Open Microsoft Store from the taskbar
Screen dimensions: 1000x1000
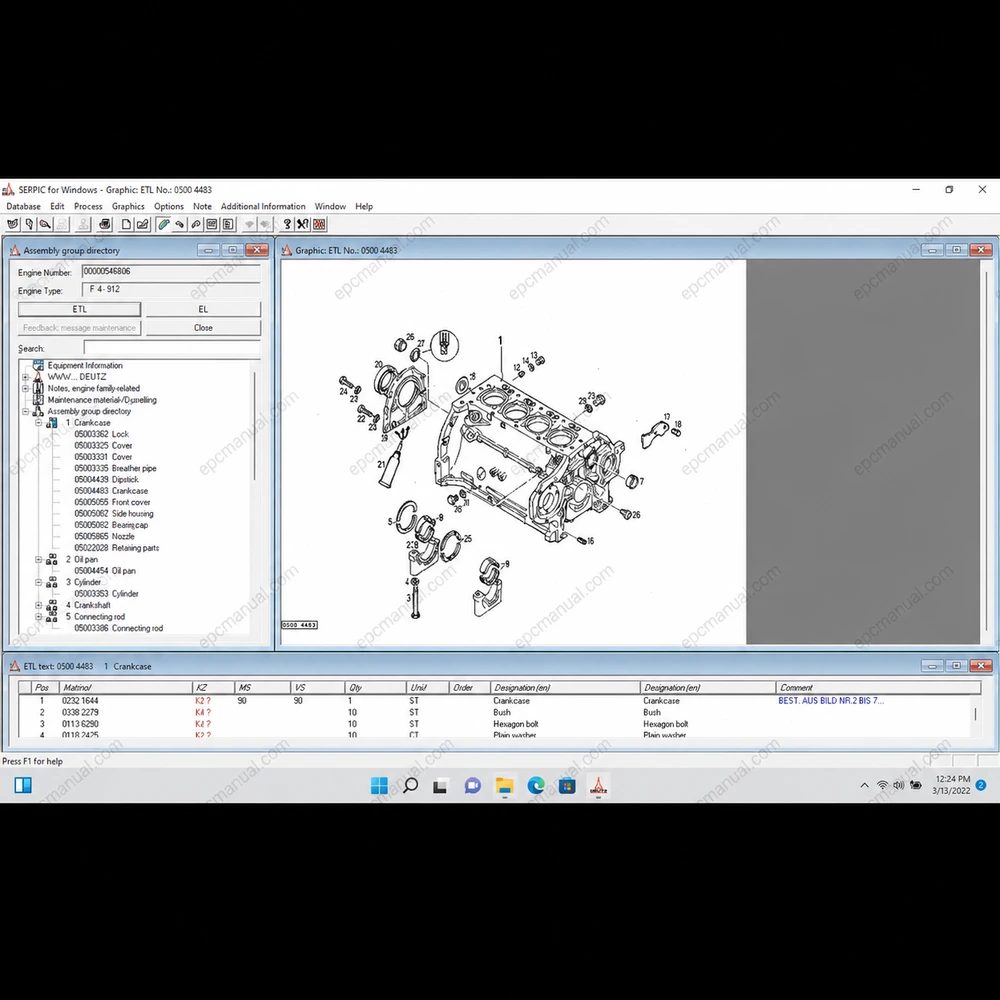tap(567, 786)
